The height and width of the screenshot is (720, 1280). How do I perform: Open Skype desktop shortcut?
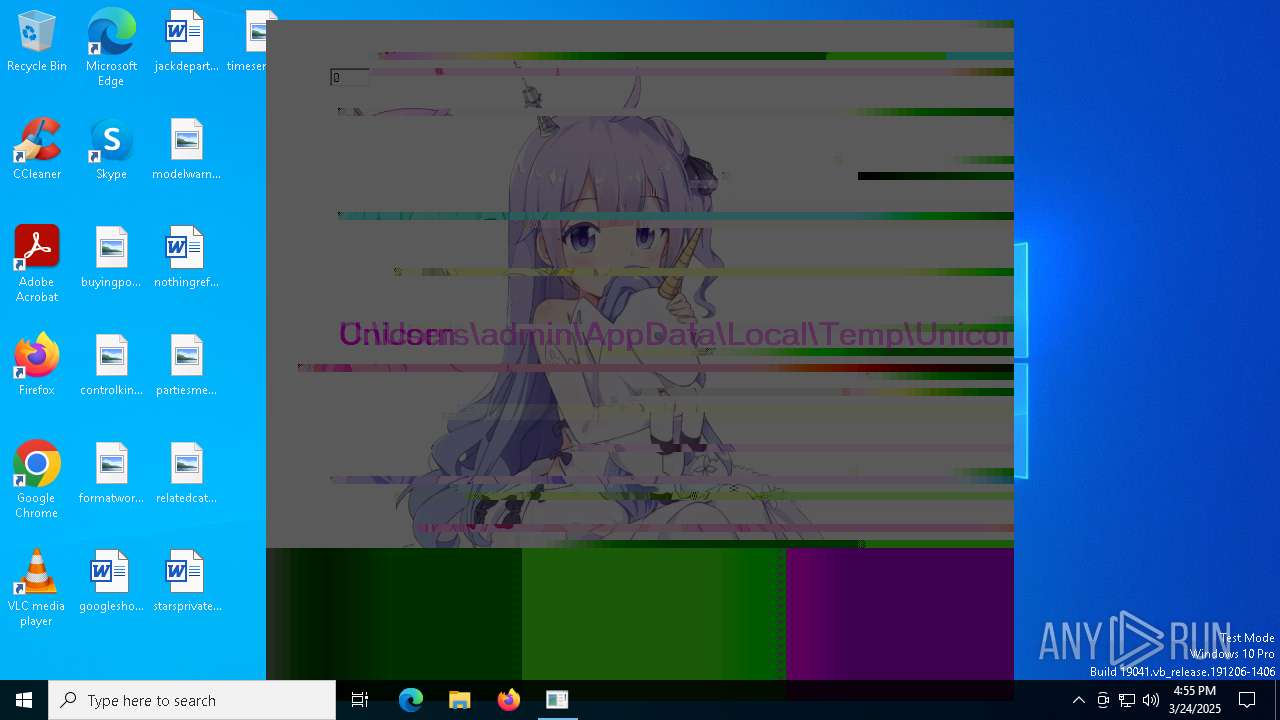pyautogui.click(x=111, y=149)
